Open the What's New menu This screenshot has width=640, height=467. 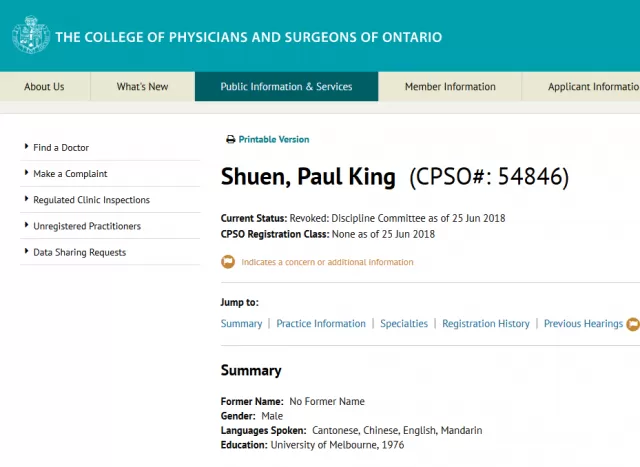point(142,87)
